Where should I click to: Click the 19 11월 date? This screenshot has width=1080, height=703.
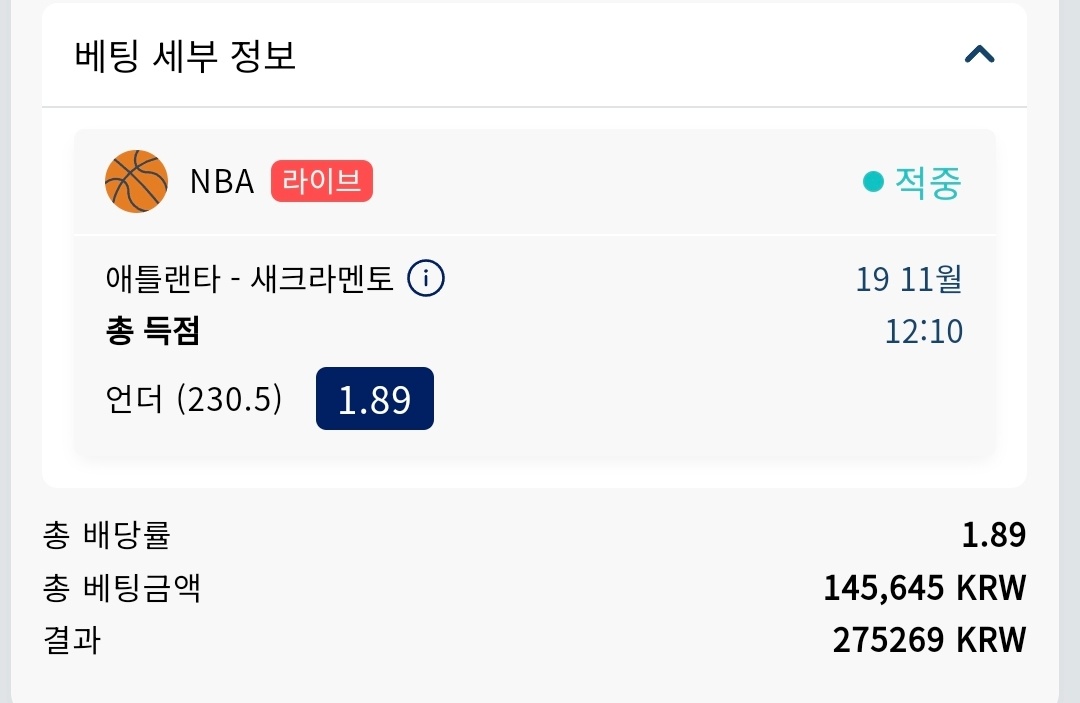click(x=908, y=279)
